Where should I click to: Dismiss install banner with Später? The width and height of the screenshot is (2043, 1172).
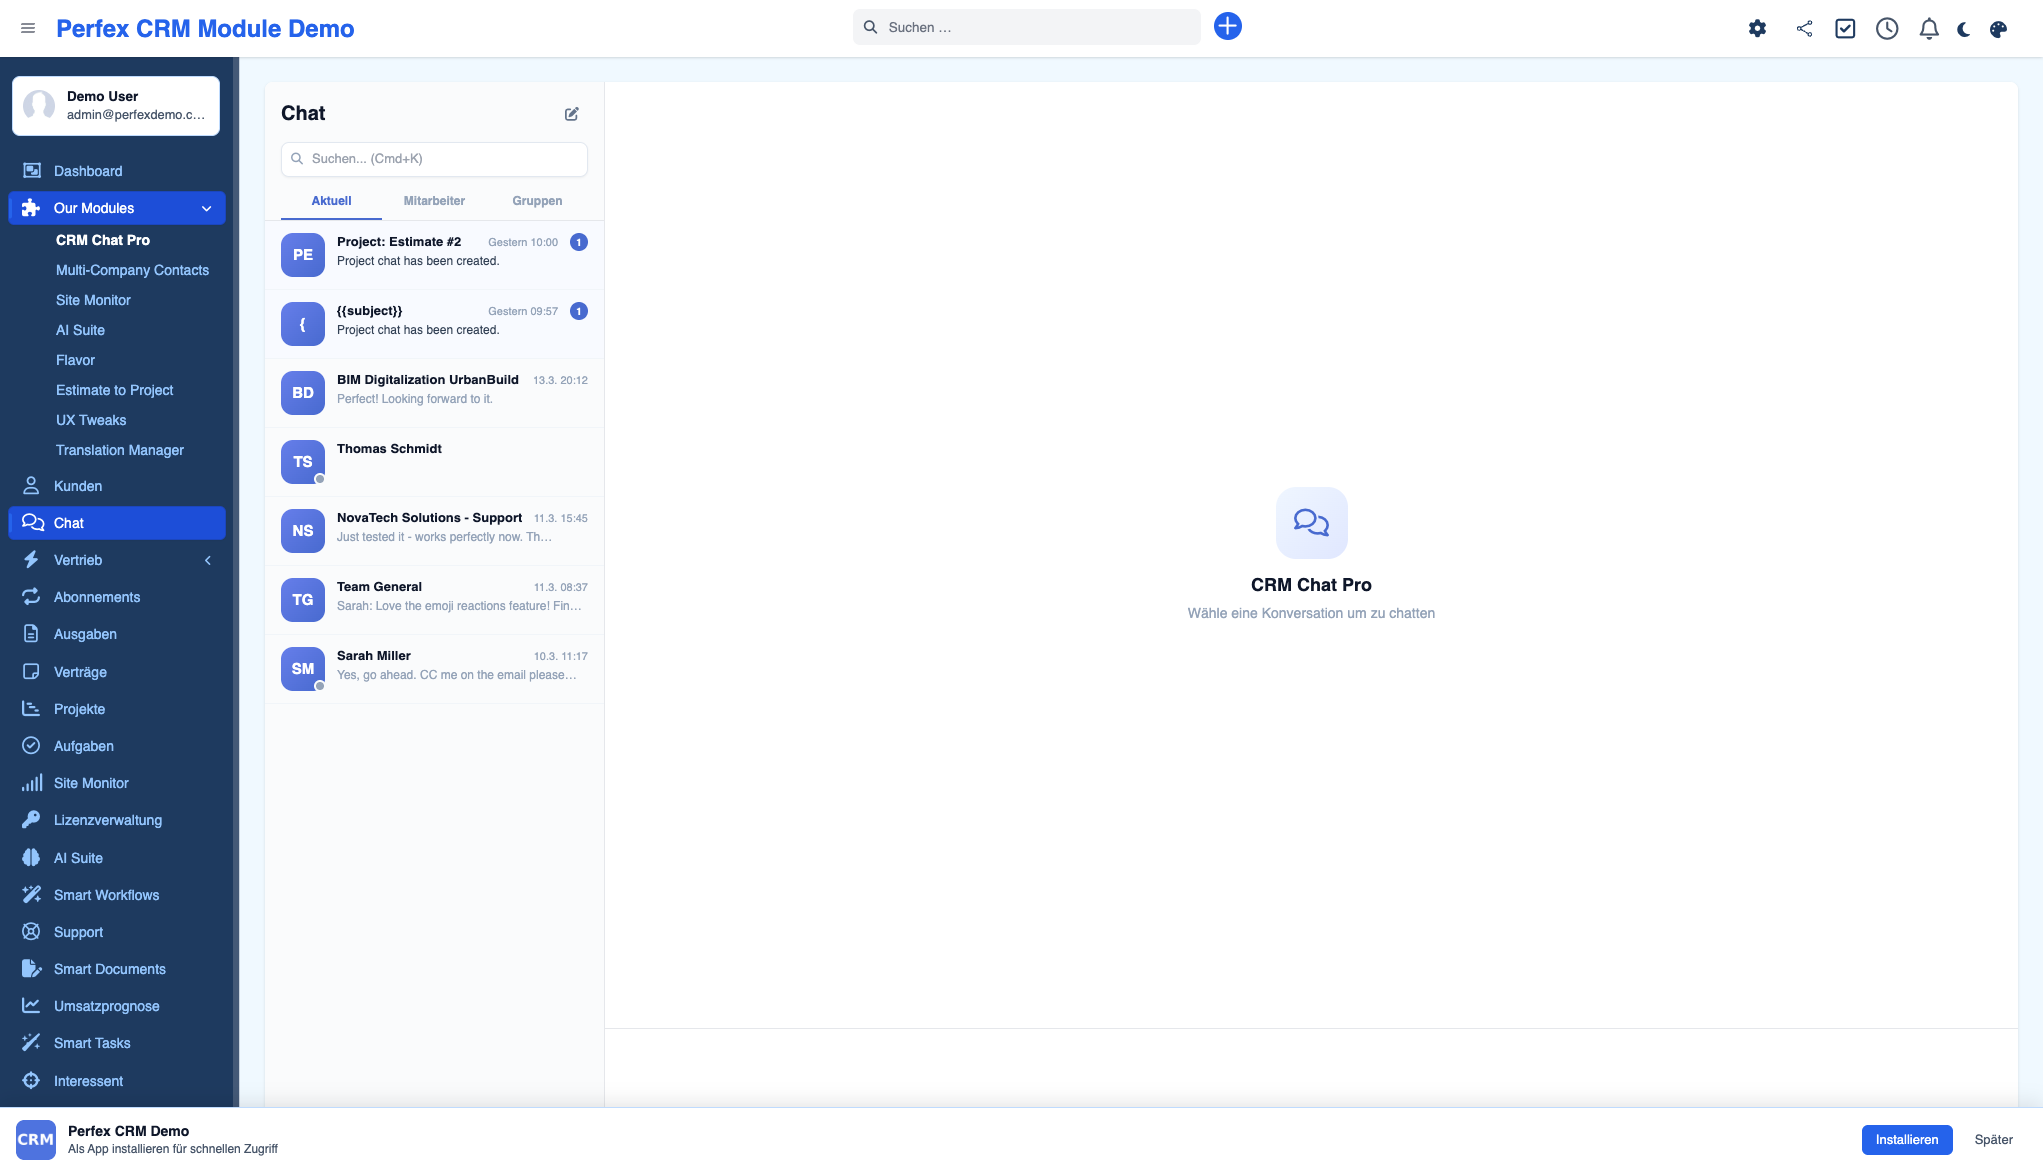[x=1993, y=1139]
